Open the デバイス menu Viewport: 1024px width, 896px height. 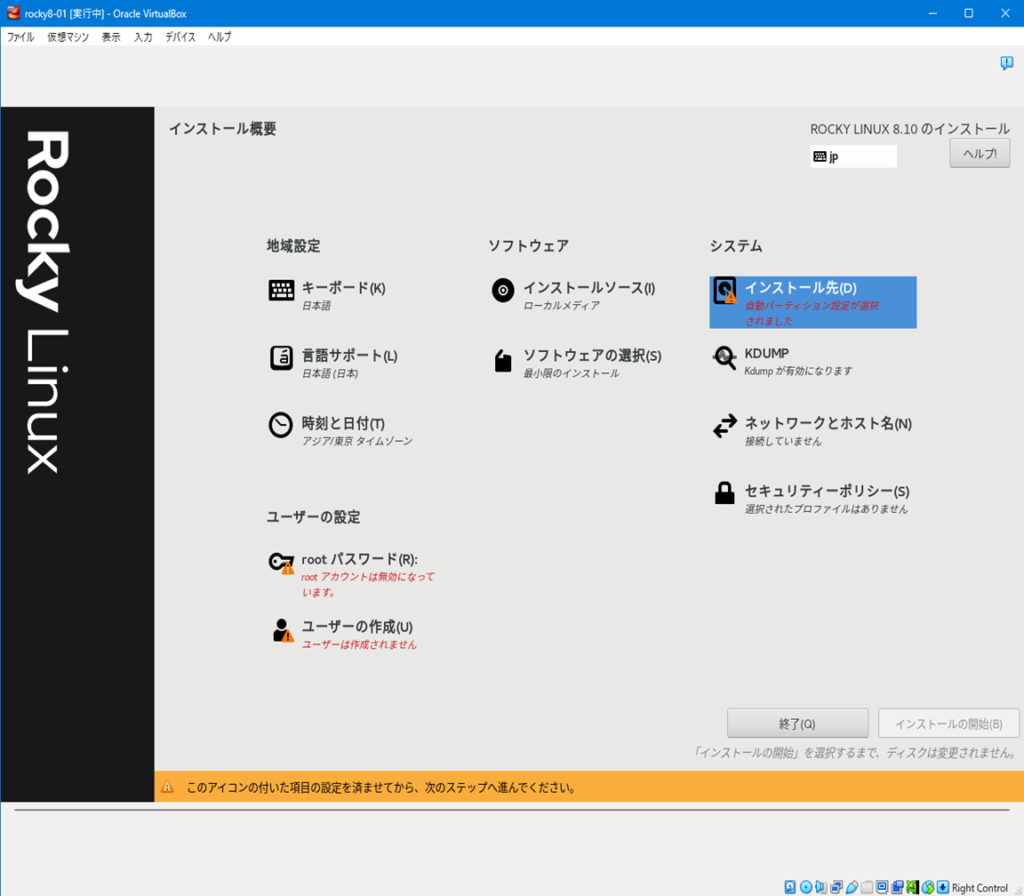tap(180, 37)
